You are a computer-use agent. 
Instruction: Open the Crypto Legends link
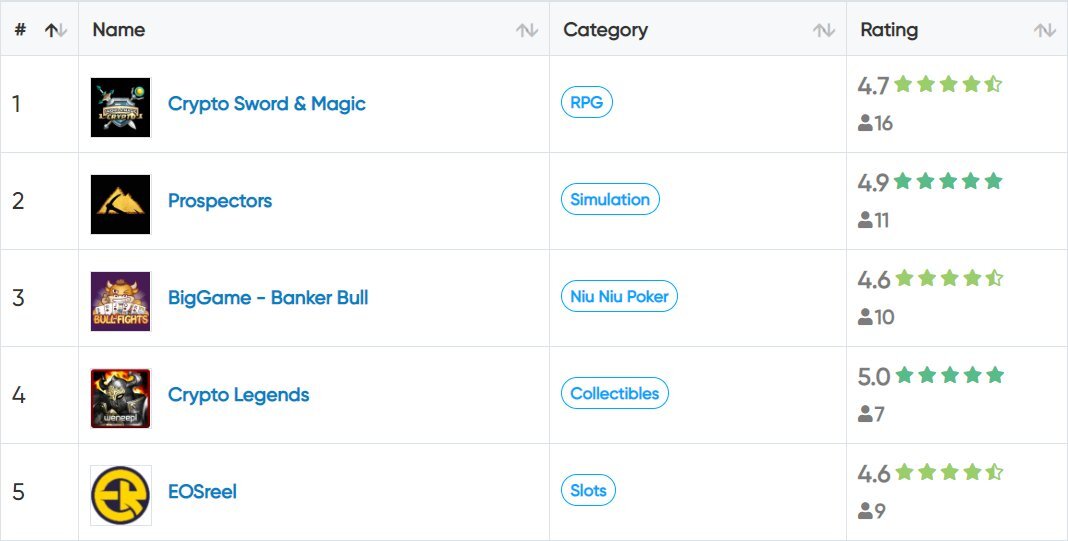tap(238, 395)
